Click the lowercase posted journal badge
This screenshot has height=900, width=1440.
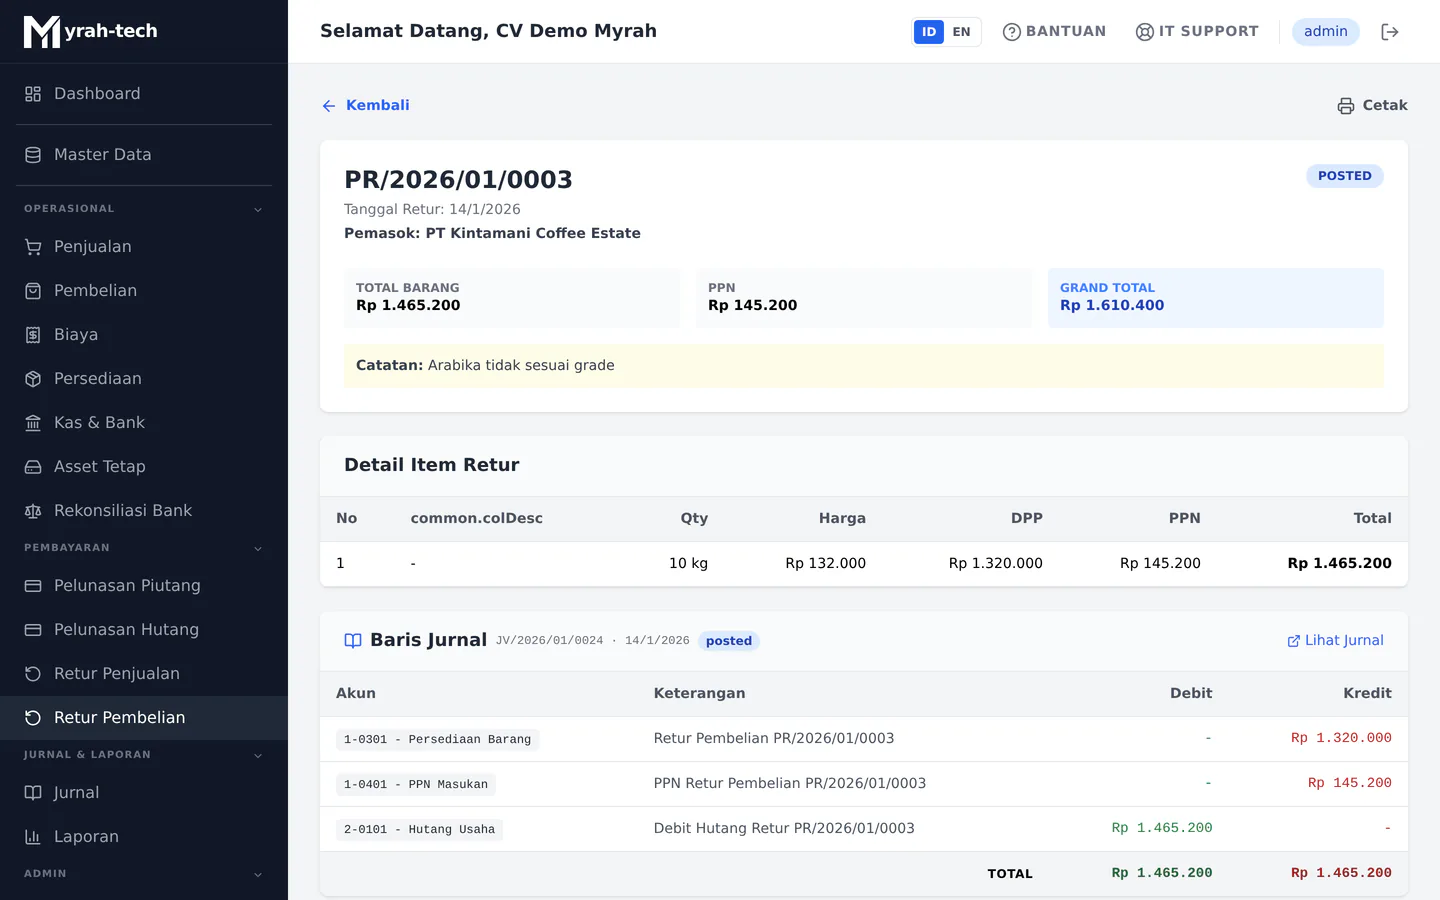pyautogui.click(x=729, y=641)
